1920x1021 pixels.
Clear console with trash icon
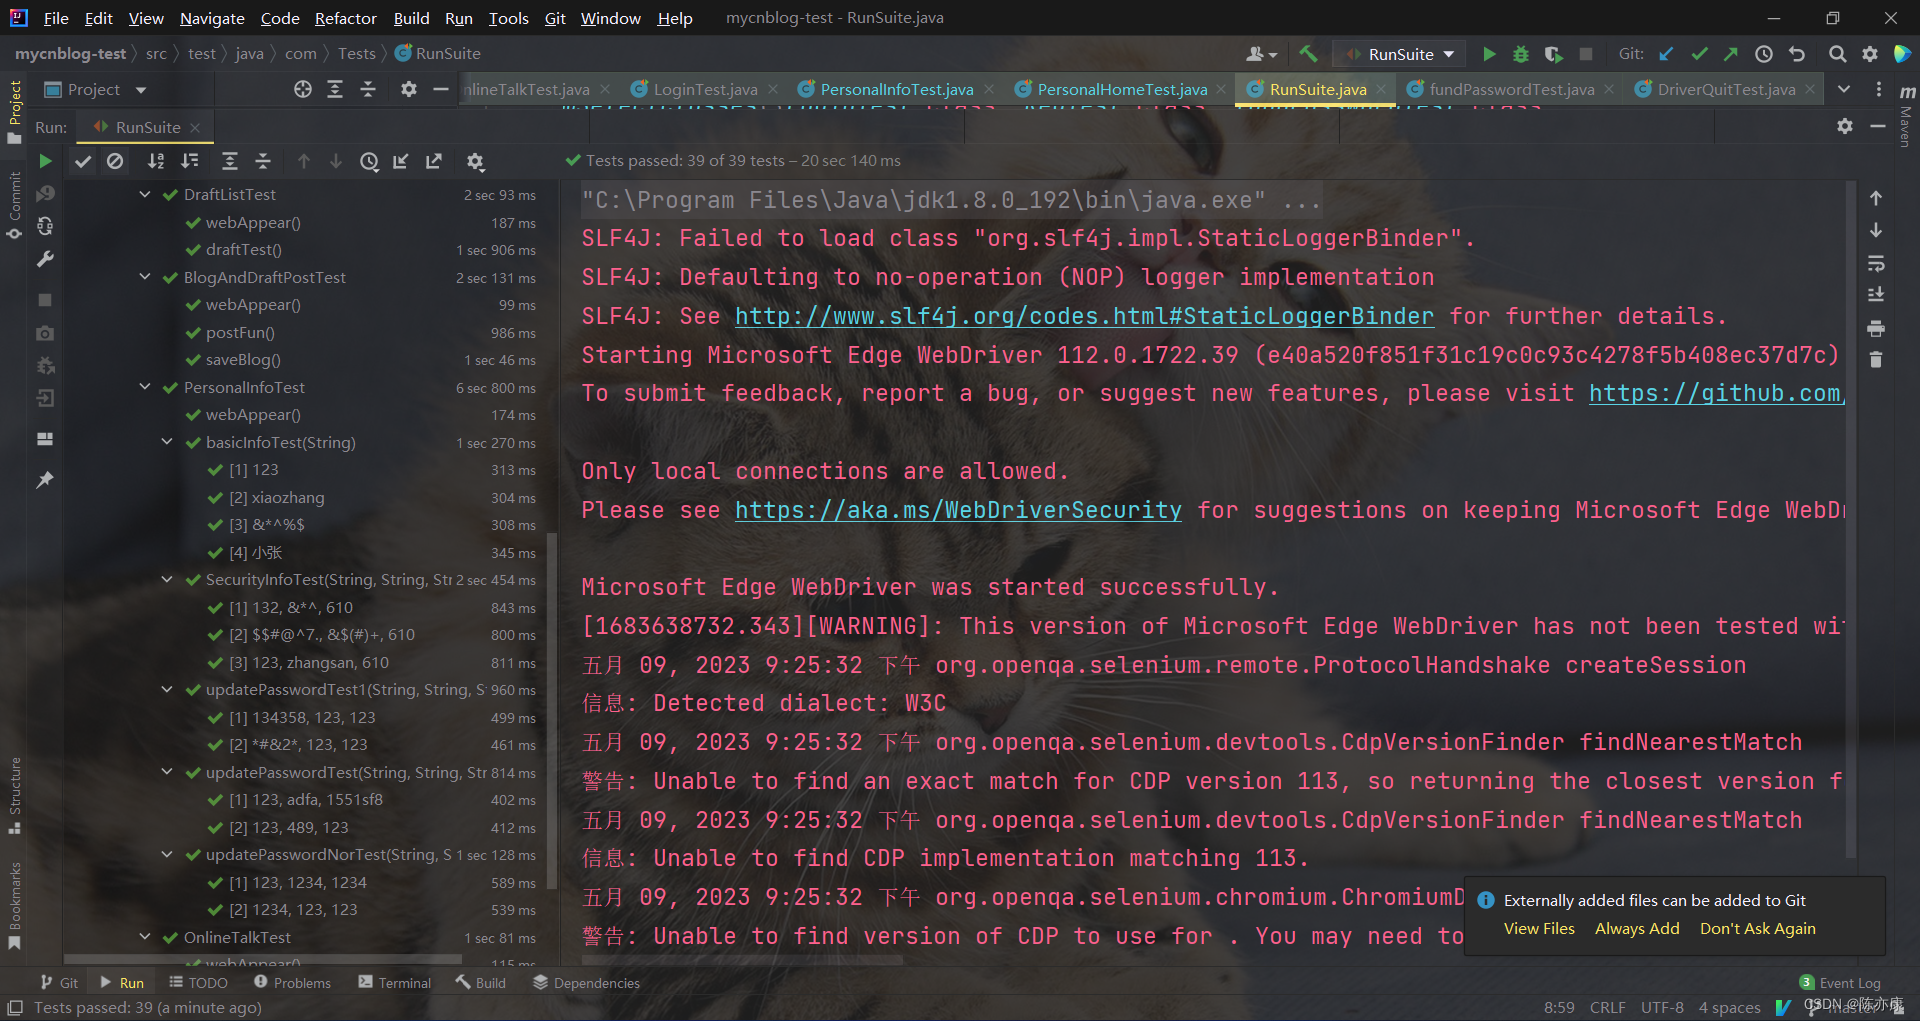tap(1876, 359)
